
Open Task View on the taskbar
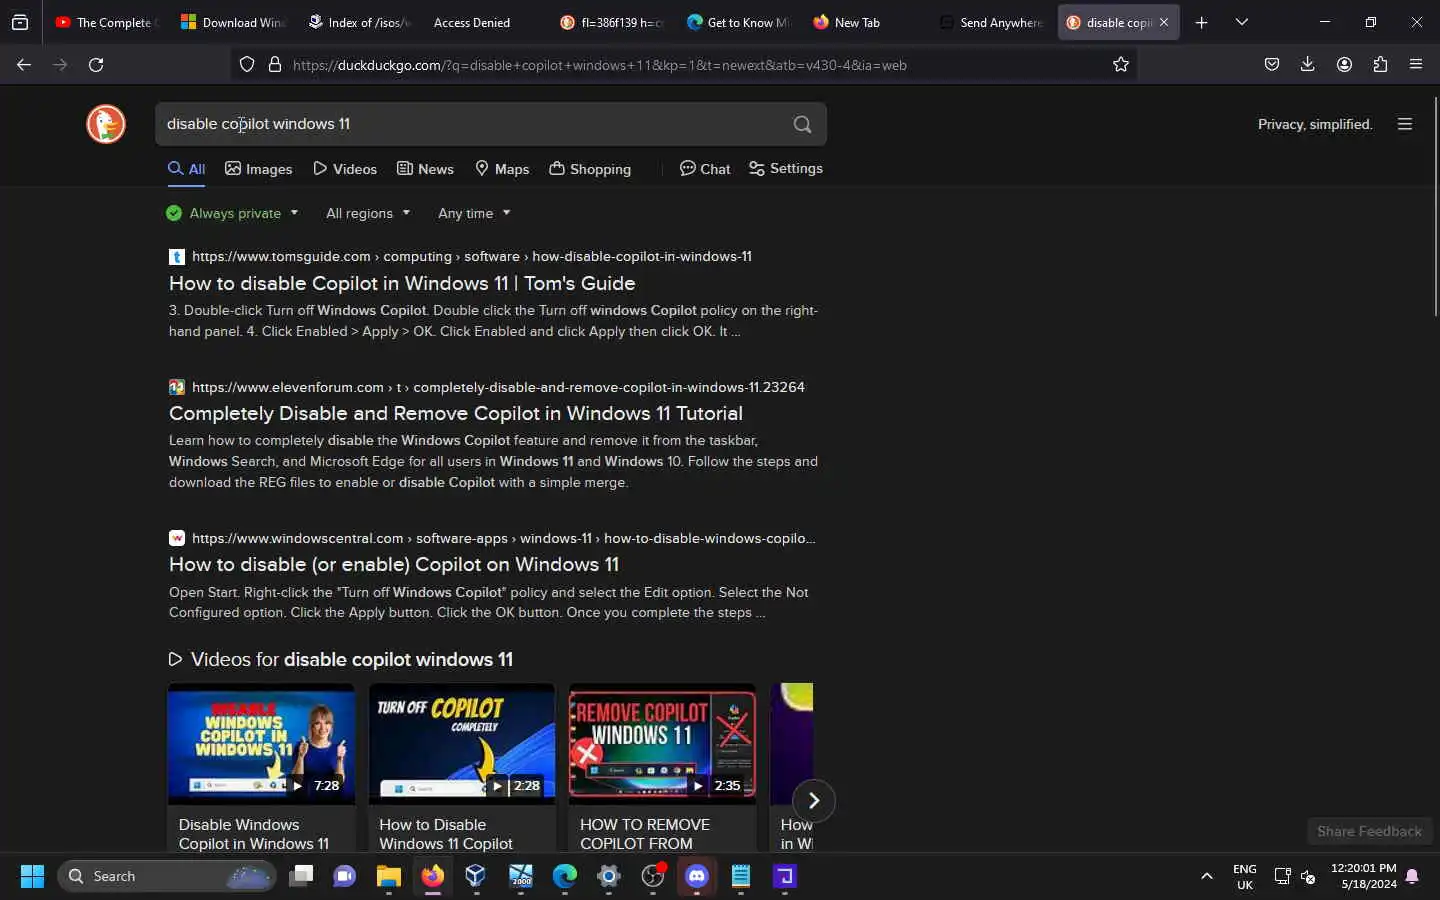[301, 876]
